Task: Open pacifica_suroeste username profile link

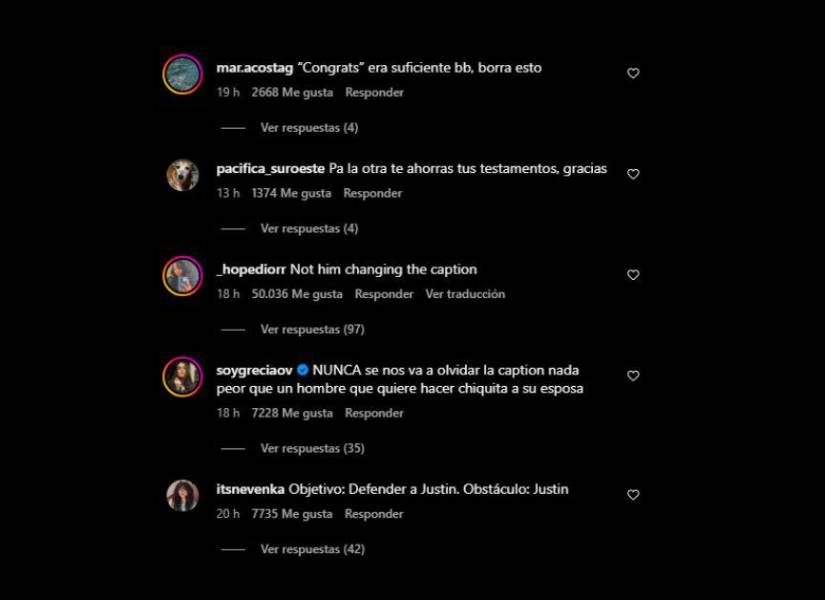Action: 270,168
